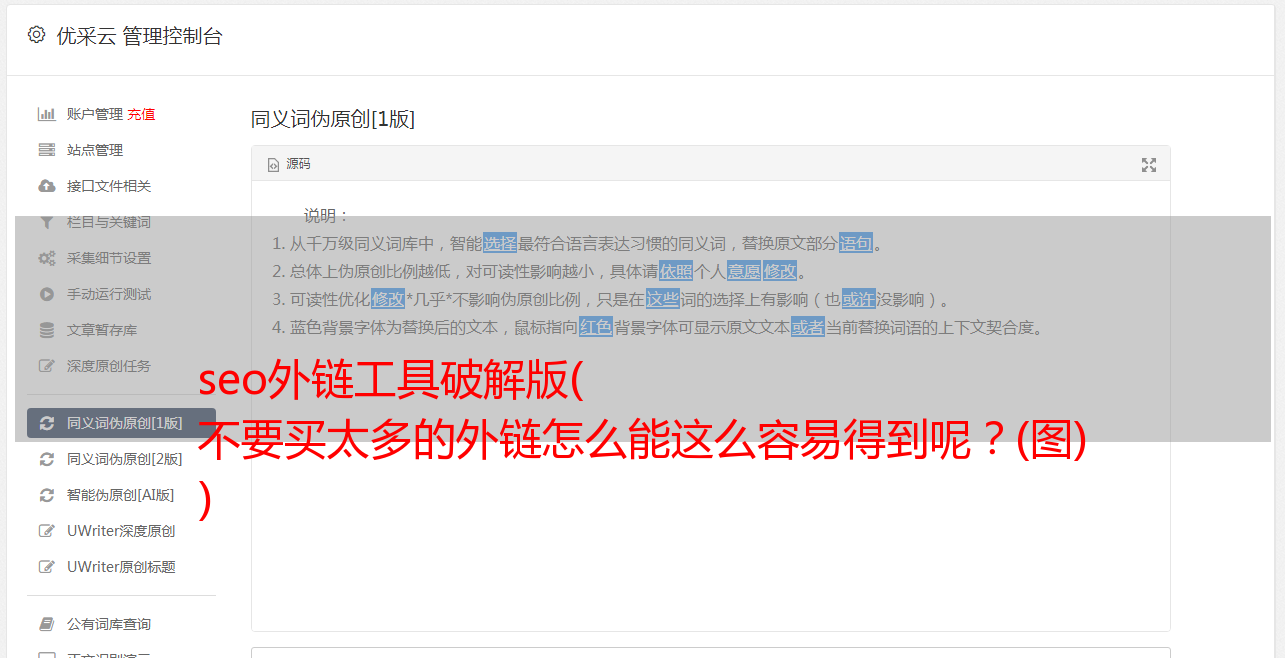Open 文章暂存库 database icon

46,330
